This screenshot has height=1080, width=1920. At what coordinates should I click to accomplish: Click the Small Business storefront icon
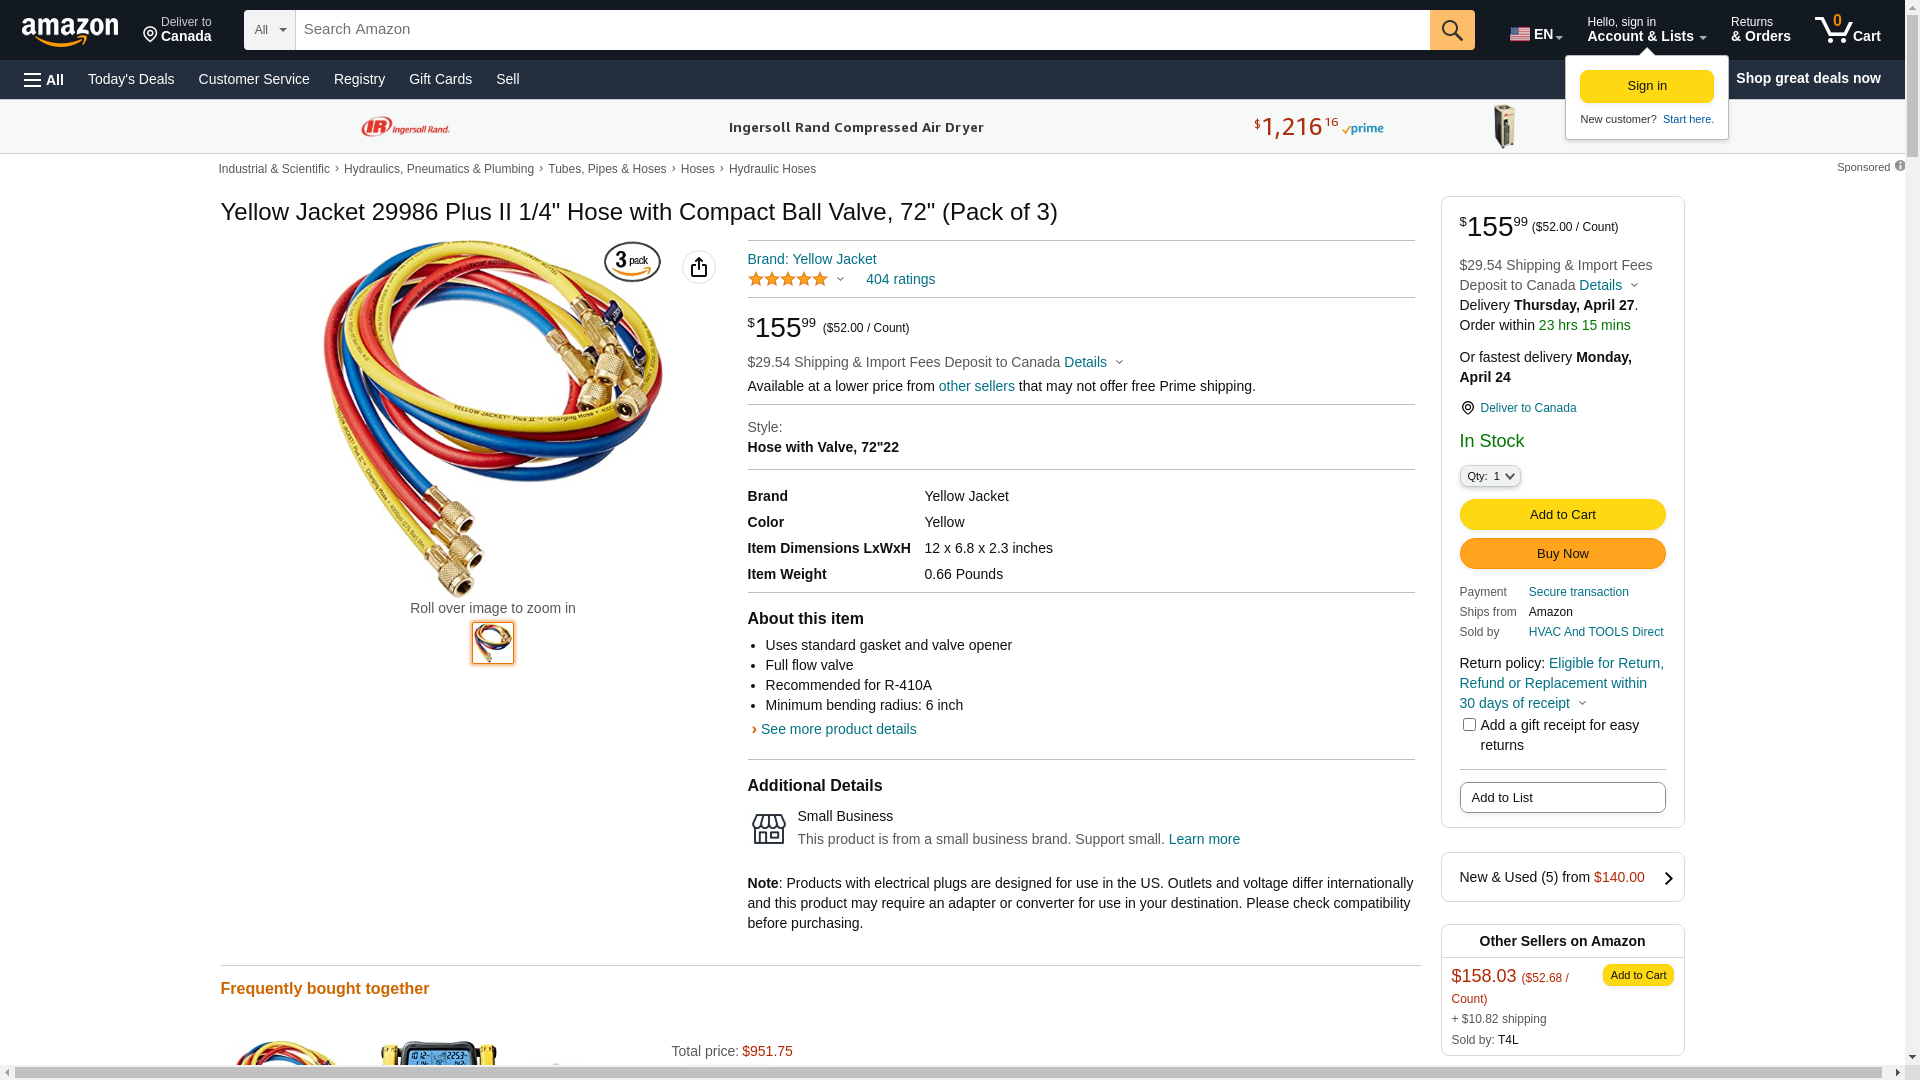(768, 829)
